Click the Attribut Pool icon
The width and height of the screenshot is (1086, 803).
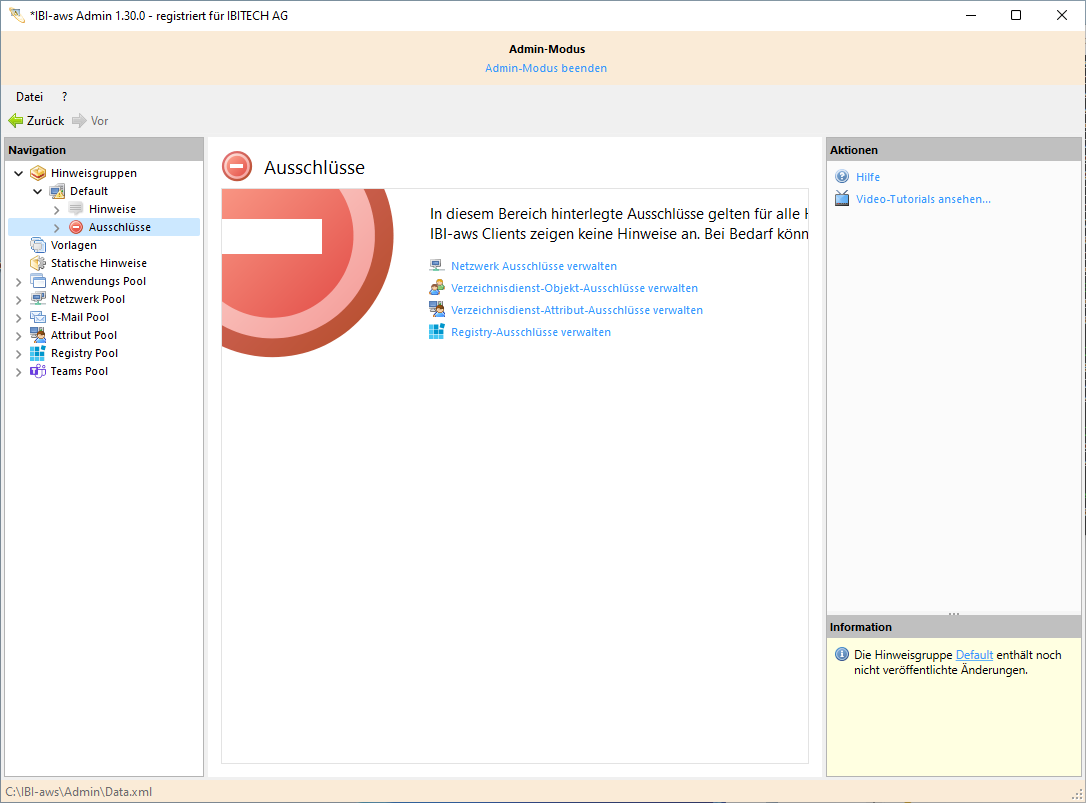click(x=38, y=335)
